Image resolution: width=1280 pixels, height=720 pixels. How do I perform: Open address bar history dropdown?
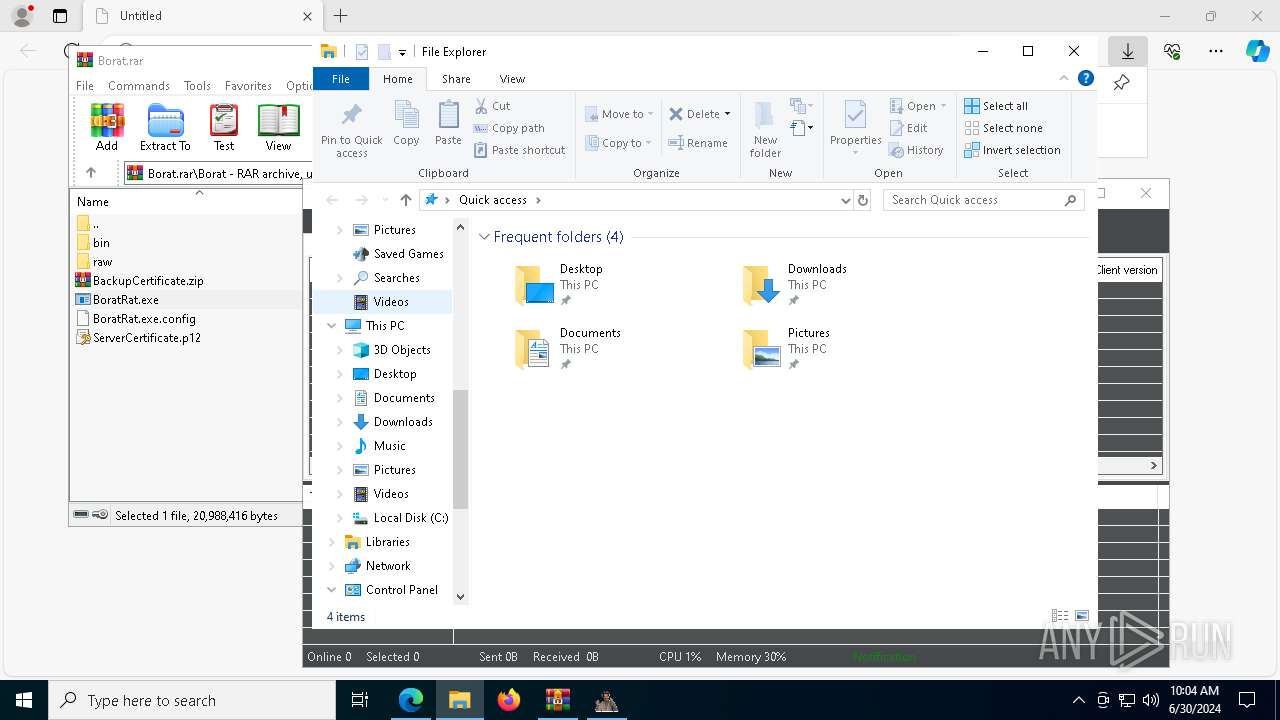[846, 200]
